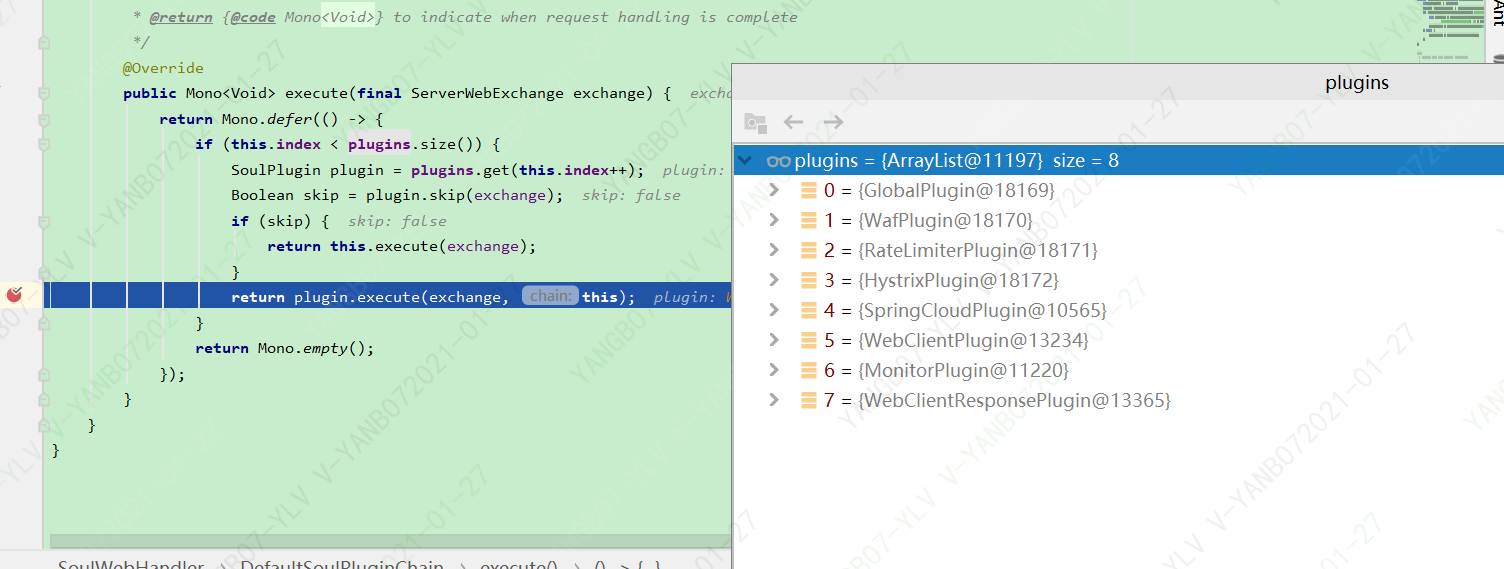Click the plugins popup title bar
Viewport: 1504px width, 569px height.
click(x=1118, y=83)
